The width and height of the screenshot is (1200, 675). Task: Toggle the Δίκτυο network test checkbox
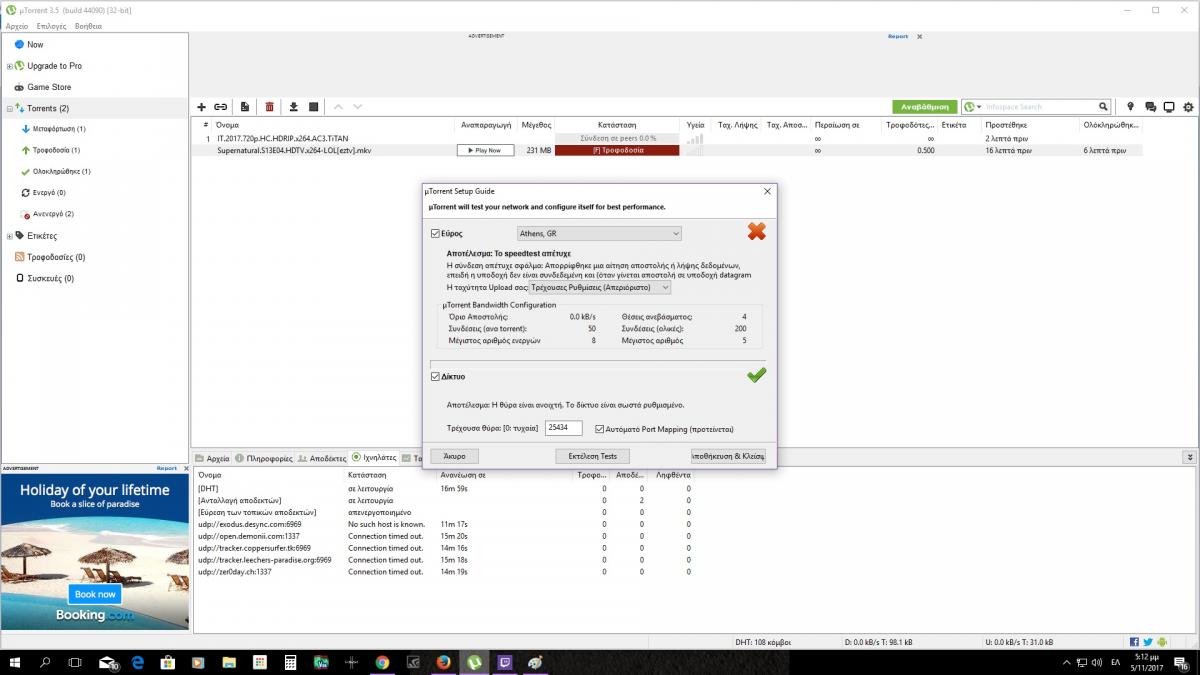435,376
